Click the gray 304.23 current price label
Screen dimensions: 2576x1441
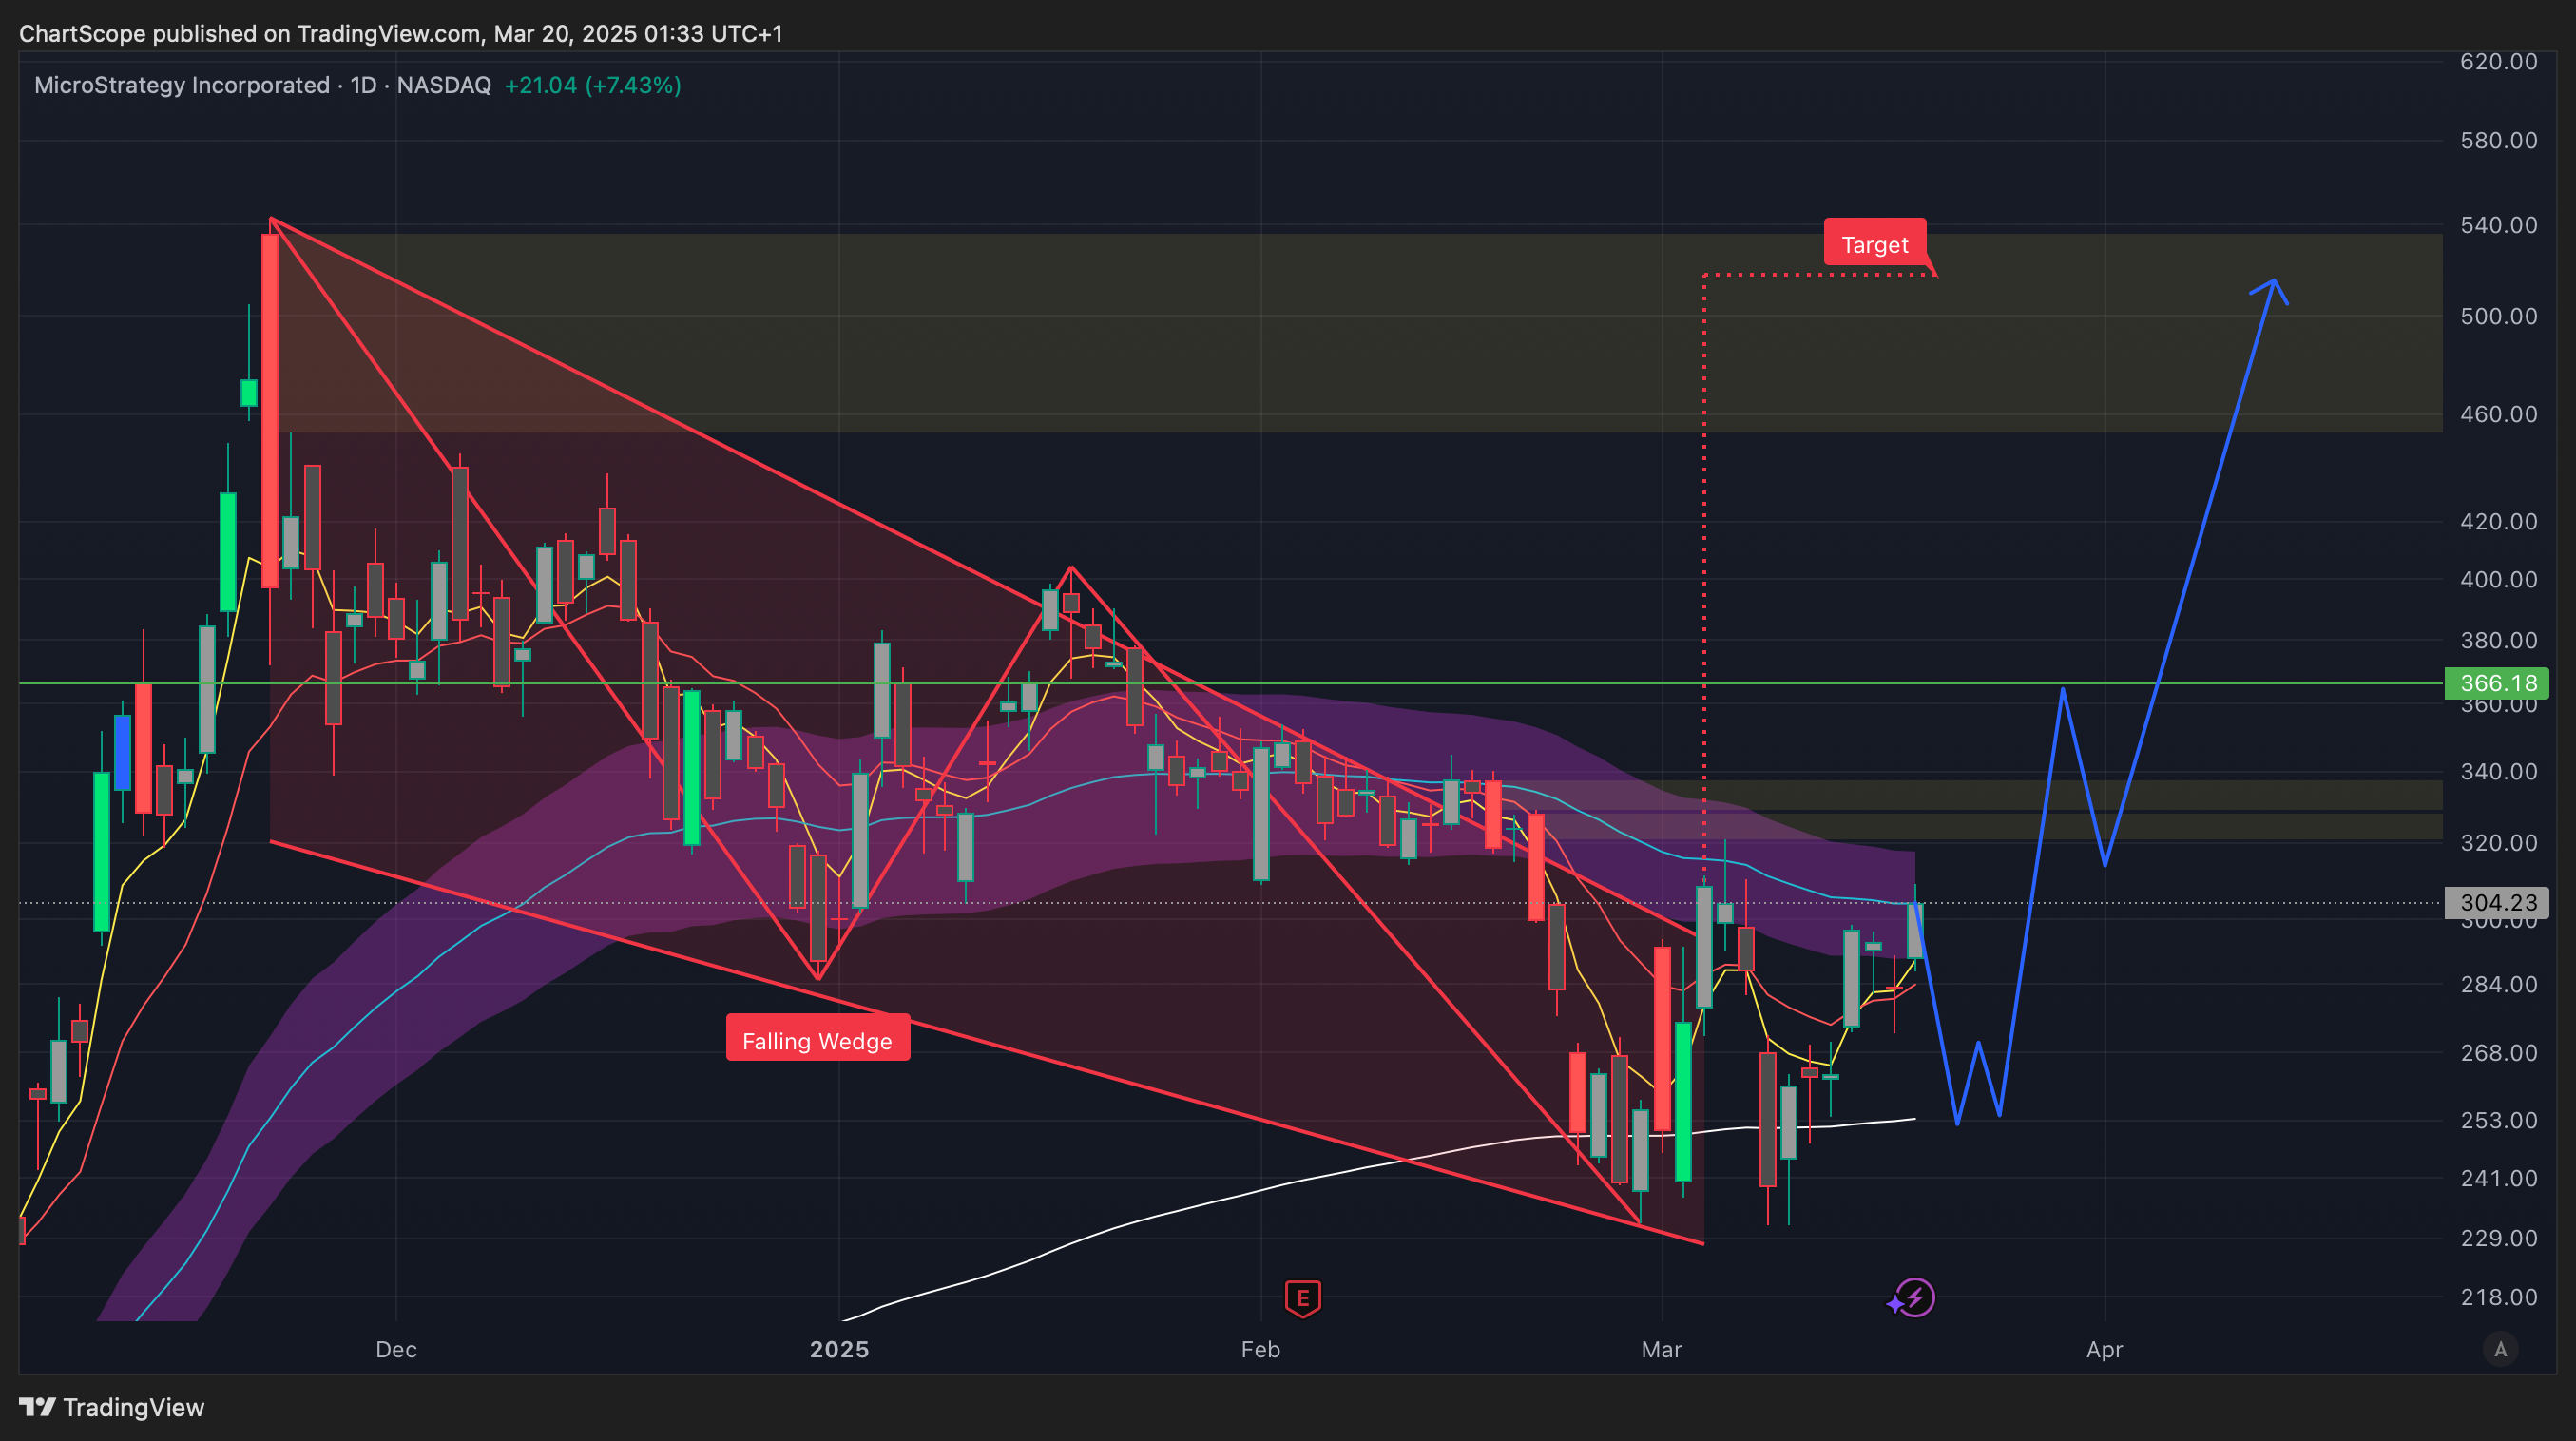2497,902
